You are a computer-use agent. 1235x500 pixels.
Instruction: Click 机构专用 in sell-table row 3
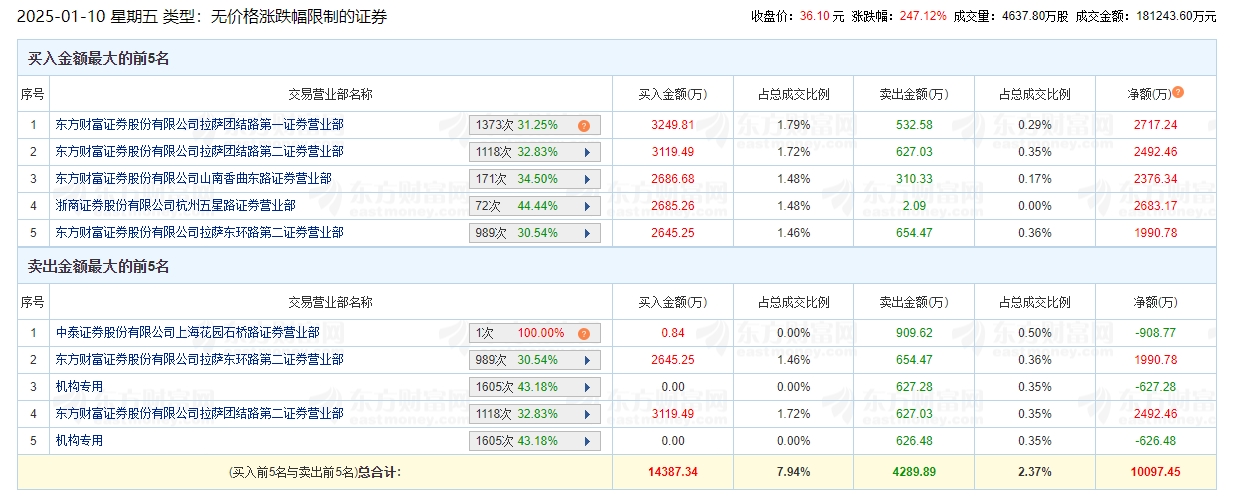click(x=79, y=387)
